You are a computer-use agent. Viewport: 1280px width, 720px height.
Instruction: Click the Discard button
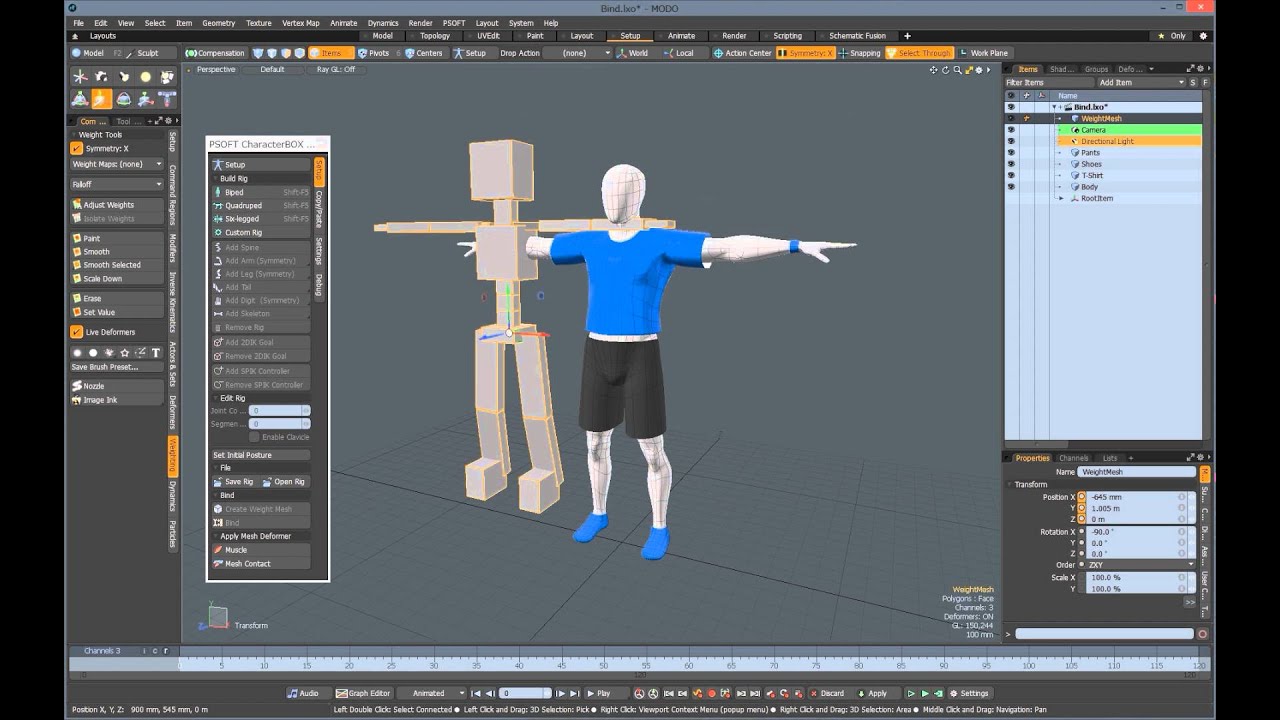point(827,693)
